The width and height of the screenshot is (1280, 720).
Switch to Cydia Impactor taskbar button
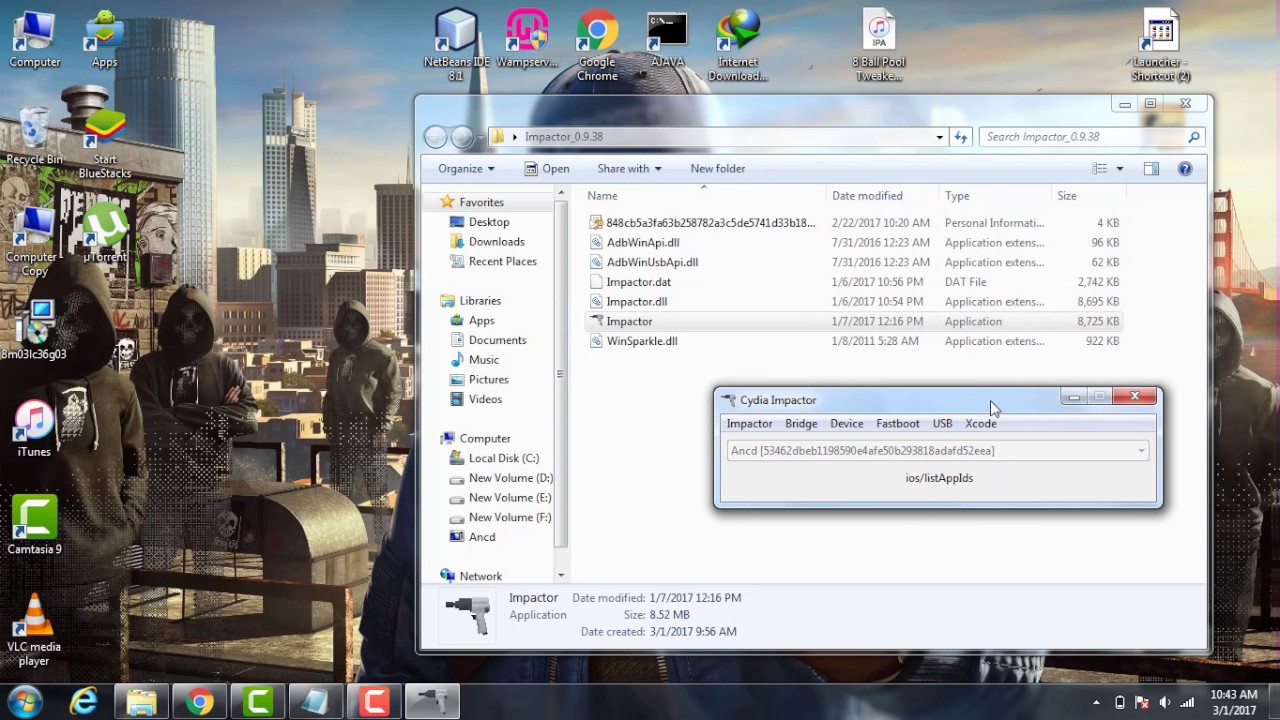(432, 701)
